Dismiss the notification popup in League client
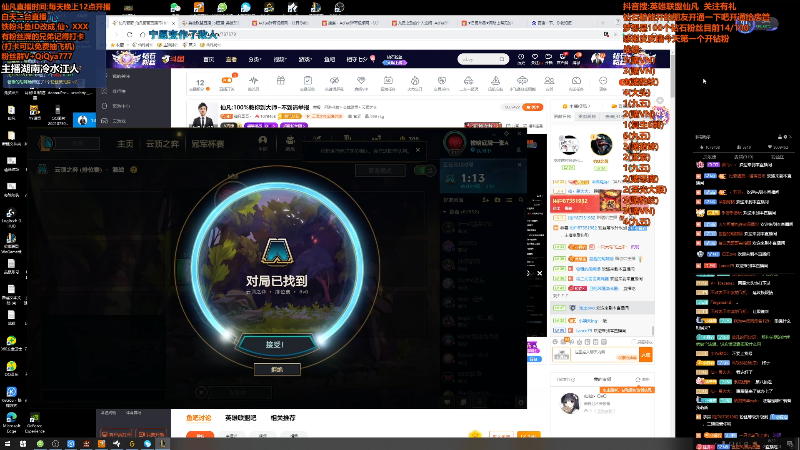 (418, 150)
